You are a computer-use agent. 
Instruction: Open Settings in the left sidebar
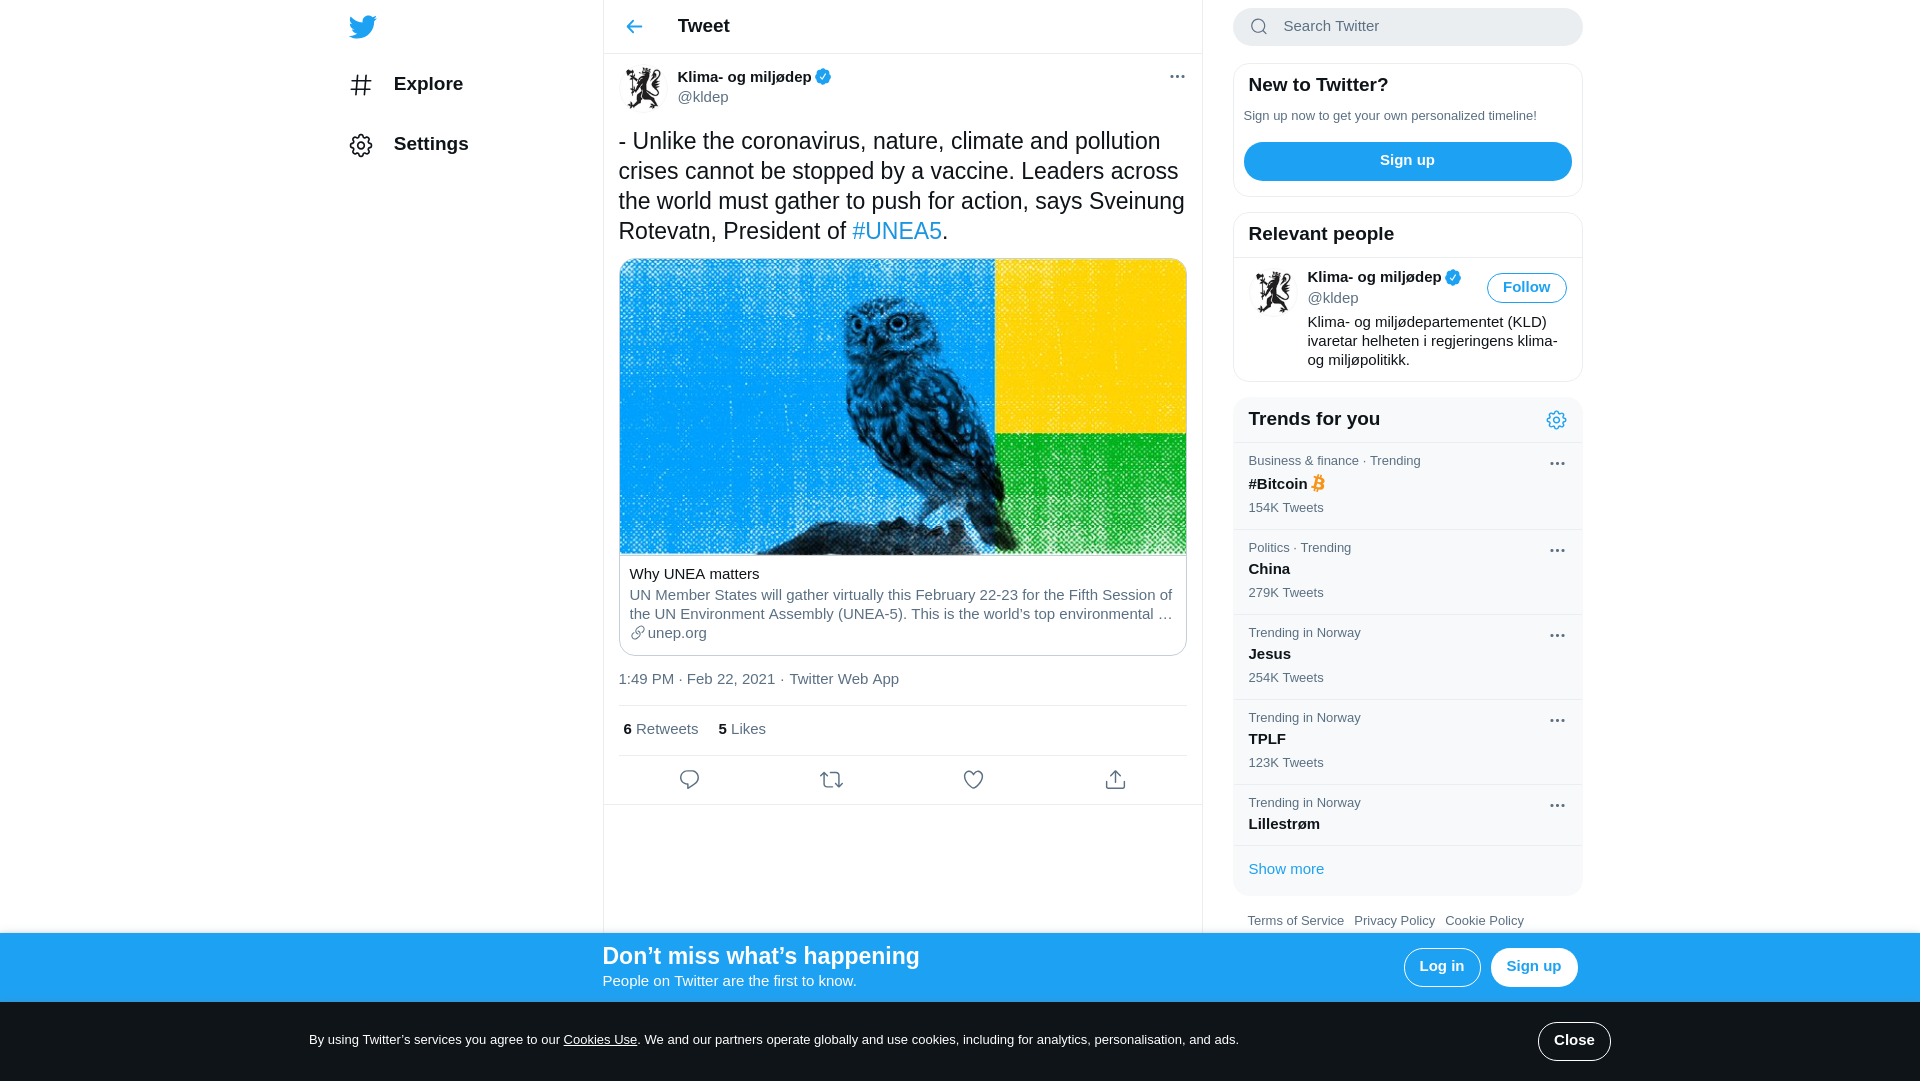tap(409, 145)
